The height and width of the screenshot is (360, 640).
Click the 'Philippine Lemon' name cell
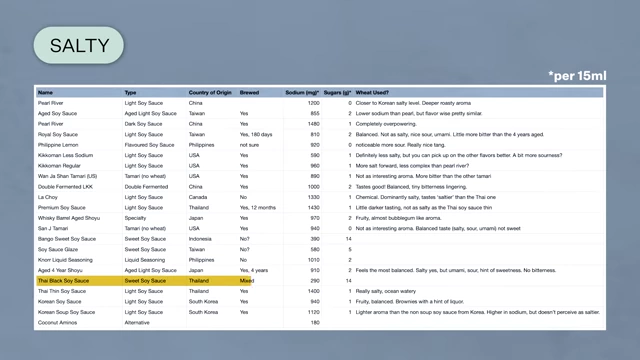point(58,145)
